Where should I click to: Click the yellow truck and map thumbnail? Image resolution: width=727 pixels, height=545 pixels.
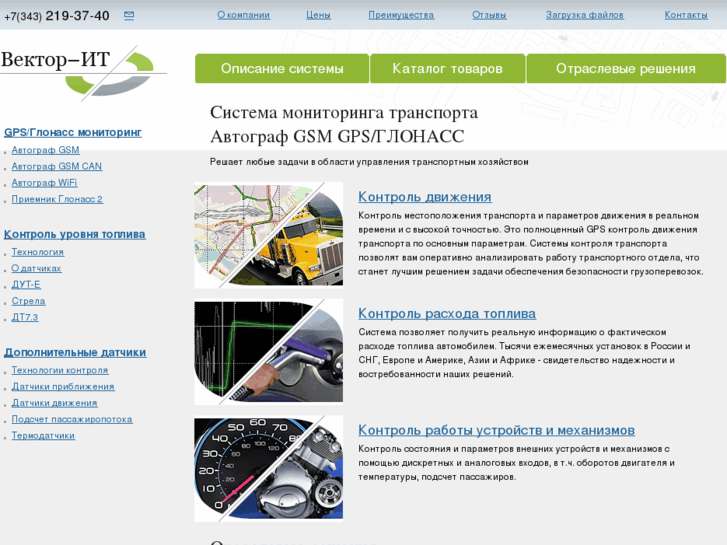tap(268, 235)
